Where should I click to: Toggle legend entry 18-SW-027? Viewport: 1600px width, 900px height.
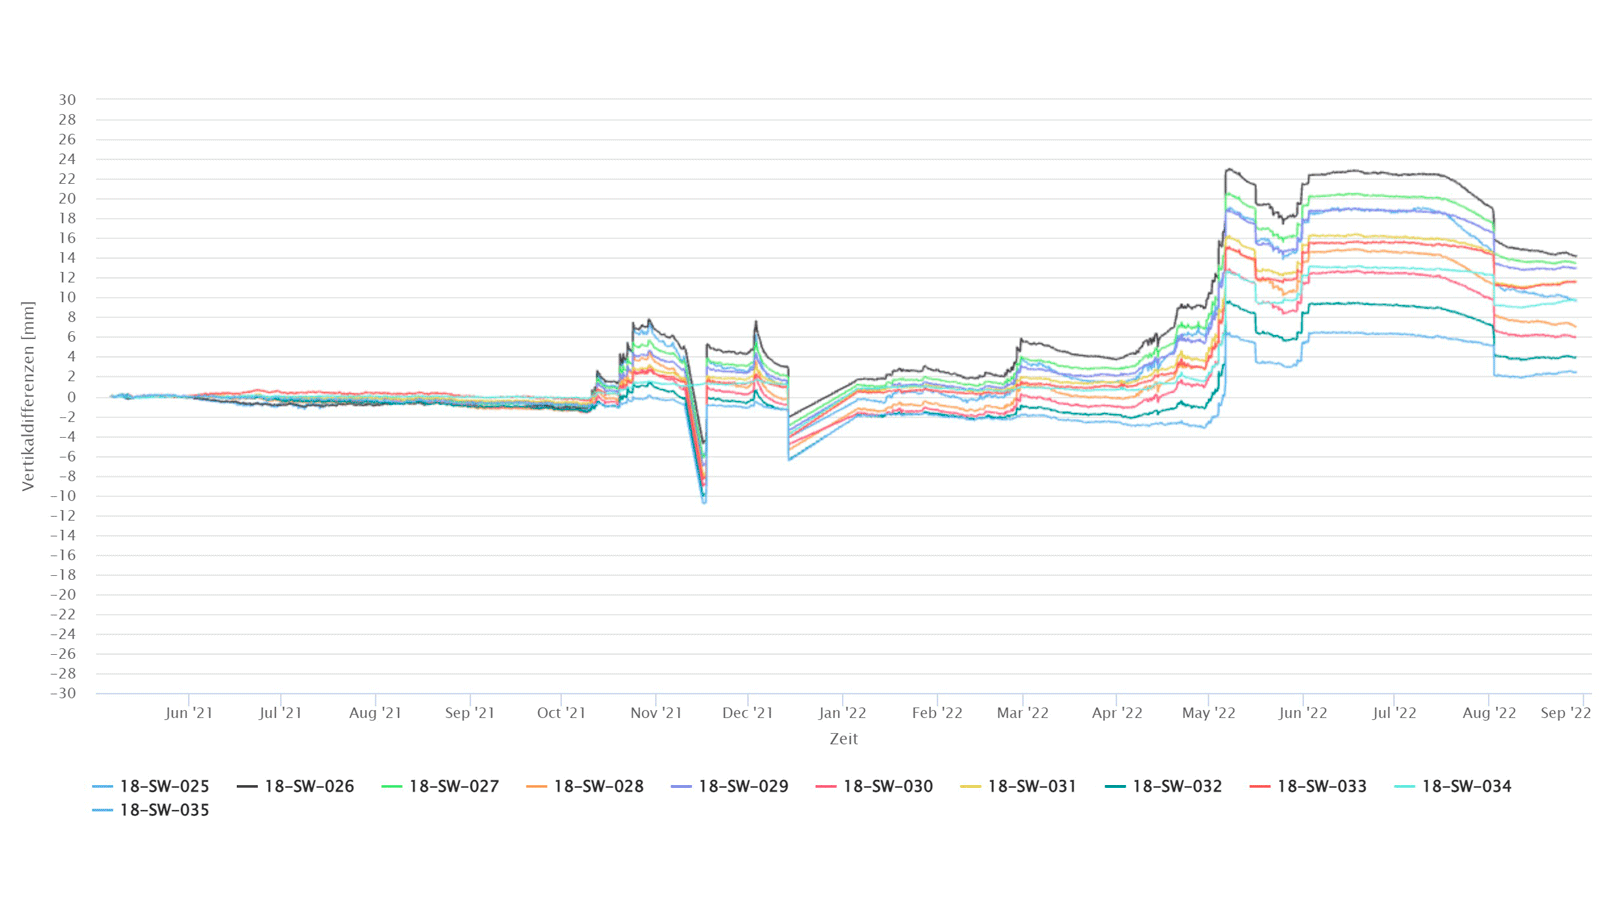(x=440, y=786)
